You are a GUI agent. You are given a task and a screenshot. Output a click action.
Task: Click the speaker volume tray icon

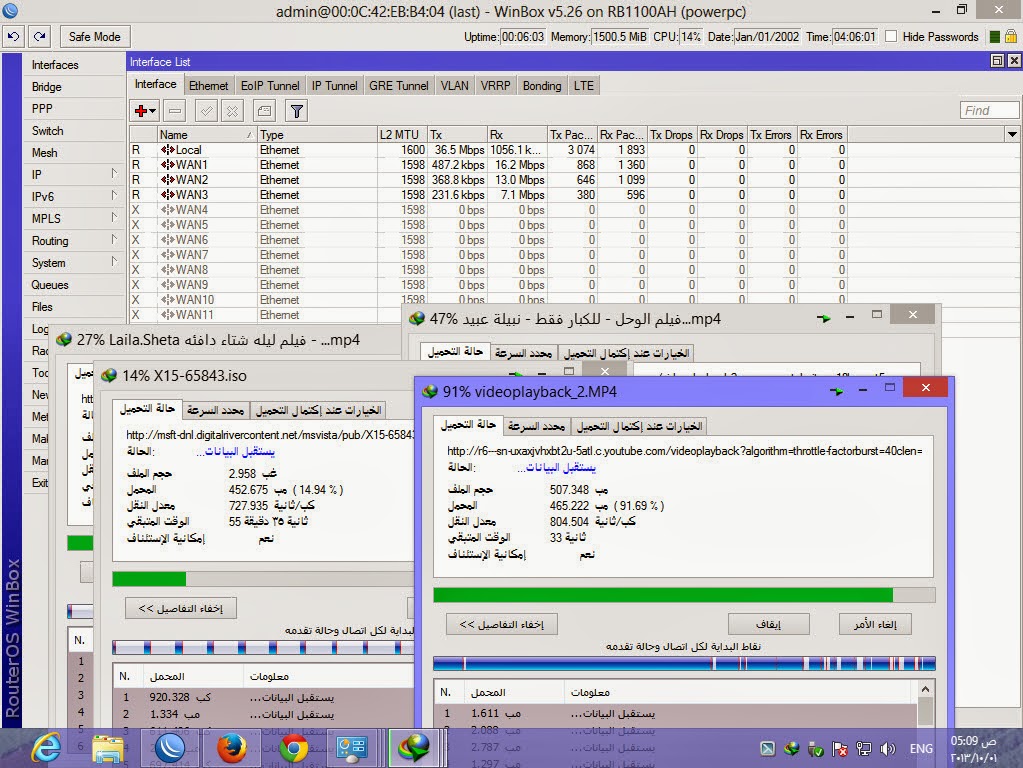[888, 749]
